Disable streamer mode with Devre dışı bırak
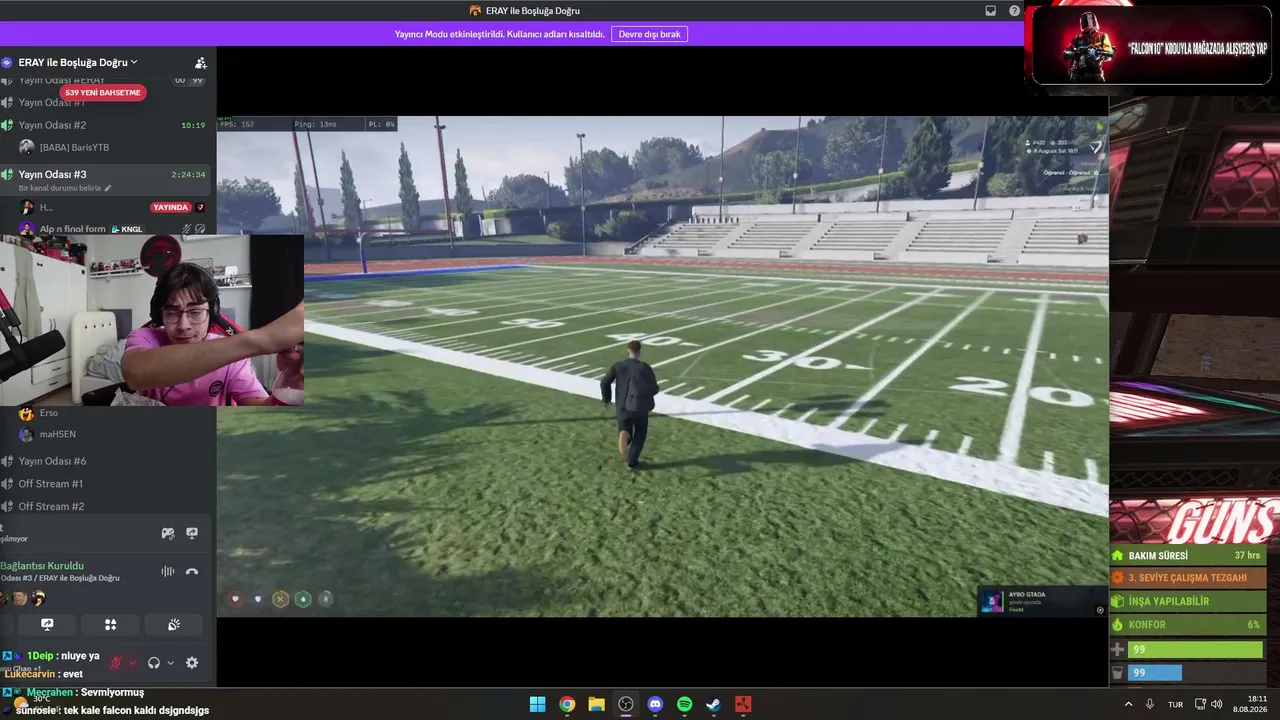Viewport: 1280px width, 720px height. (x=649, y=34)
